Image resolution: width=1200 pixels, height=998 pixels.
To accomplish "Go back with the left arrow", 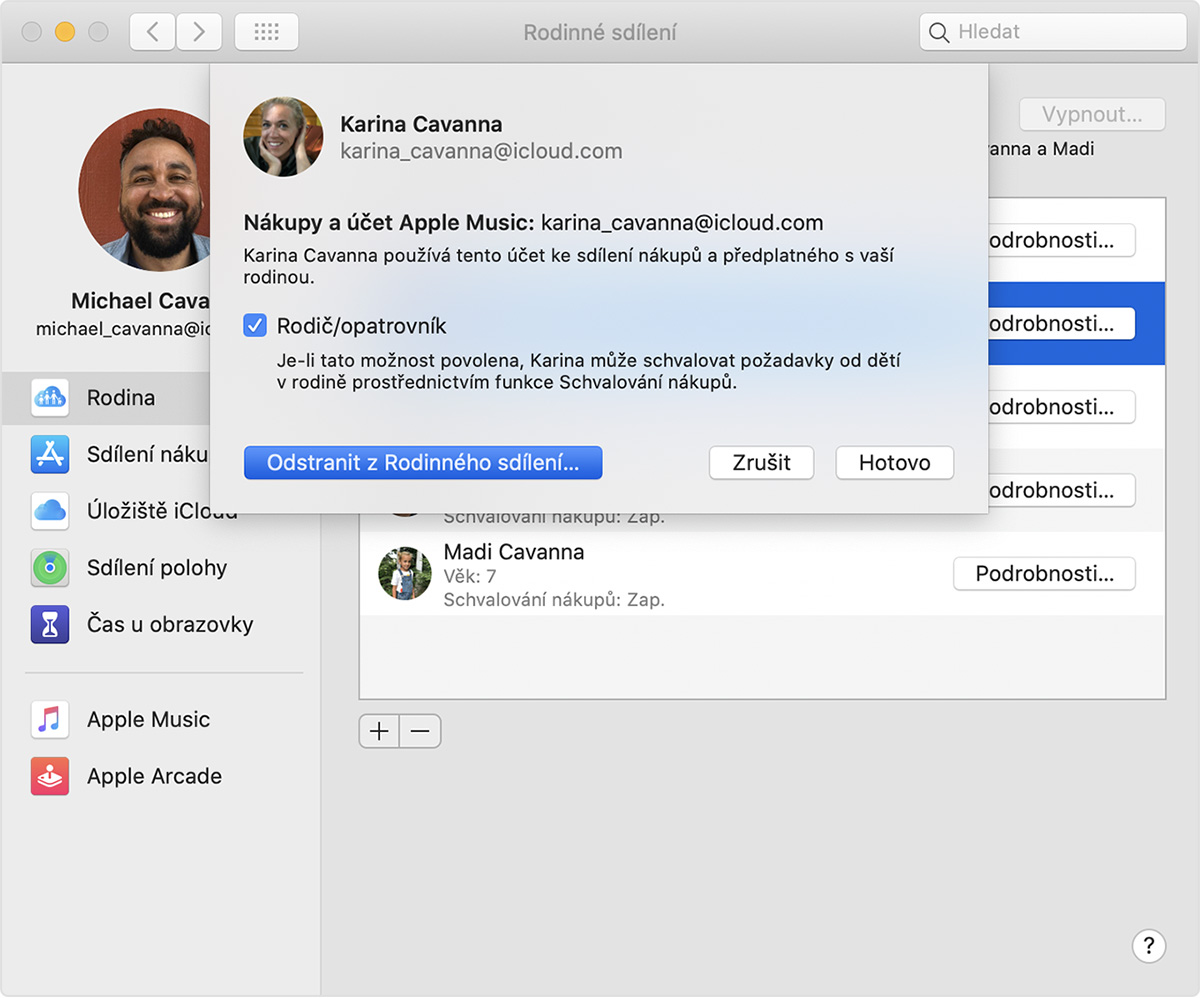I will [153, 32].
